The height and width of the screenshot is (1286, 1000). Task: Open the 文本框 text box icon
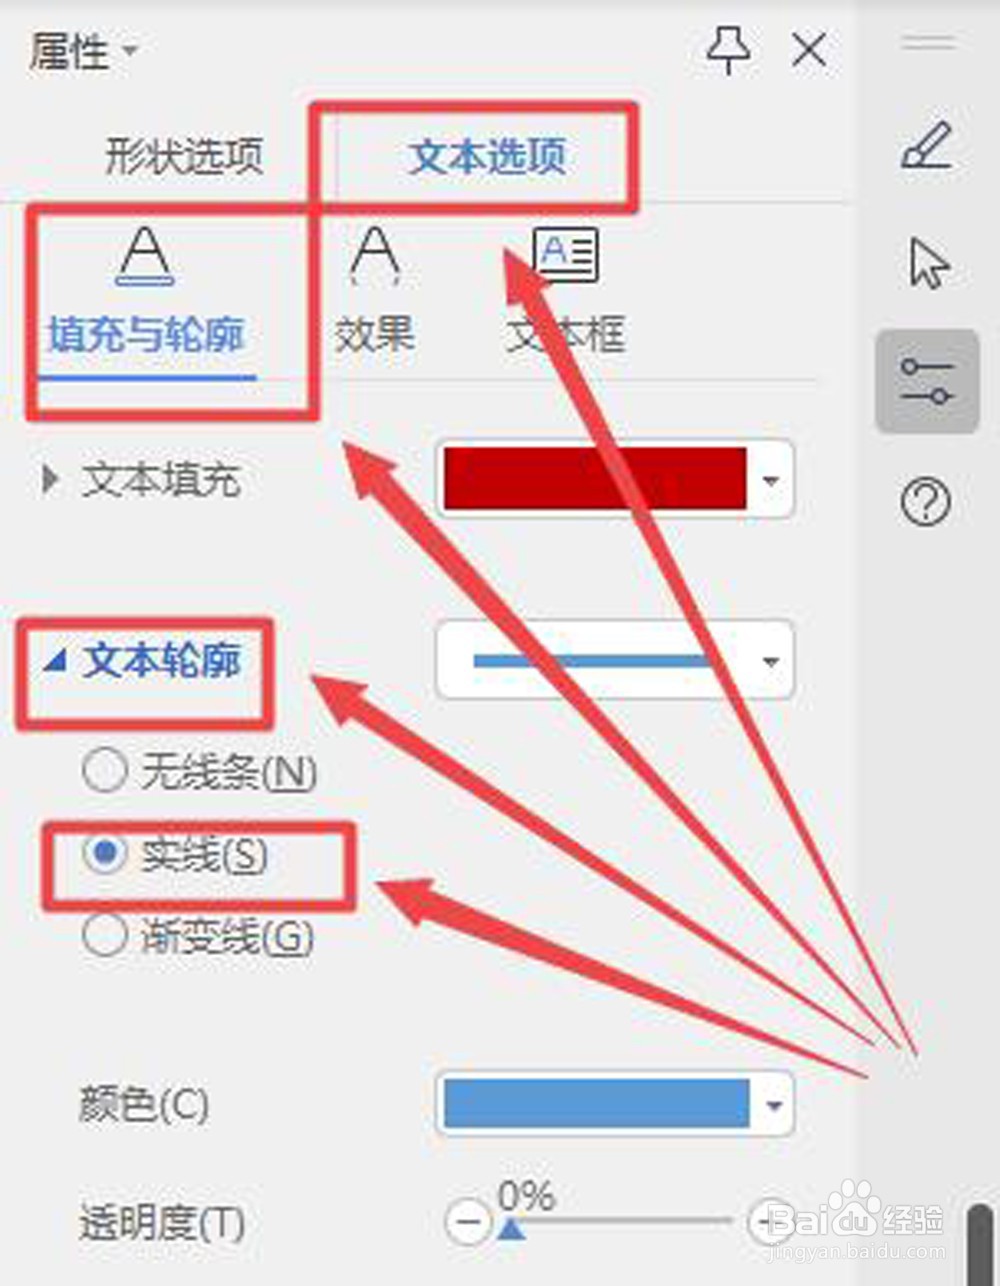click(x=566, y=291)
